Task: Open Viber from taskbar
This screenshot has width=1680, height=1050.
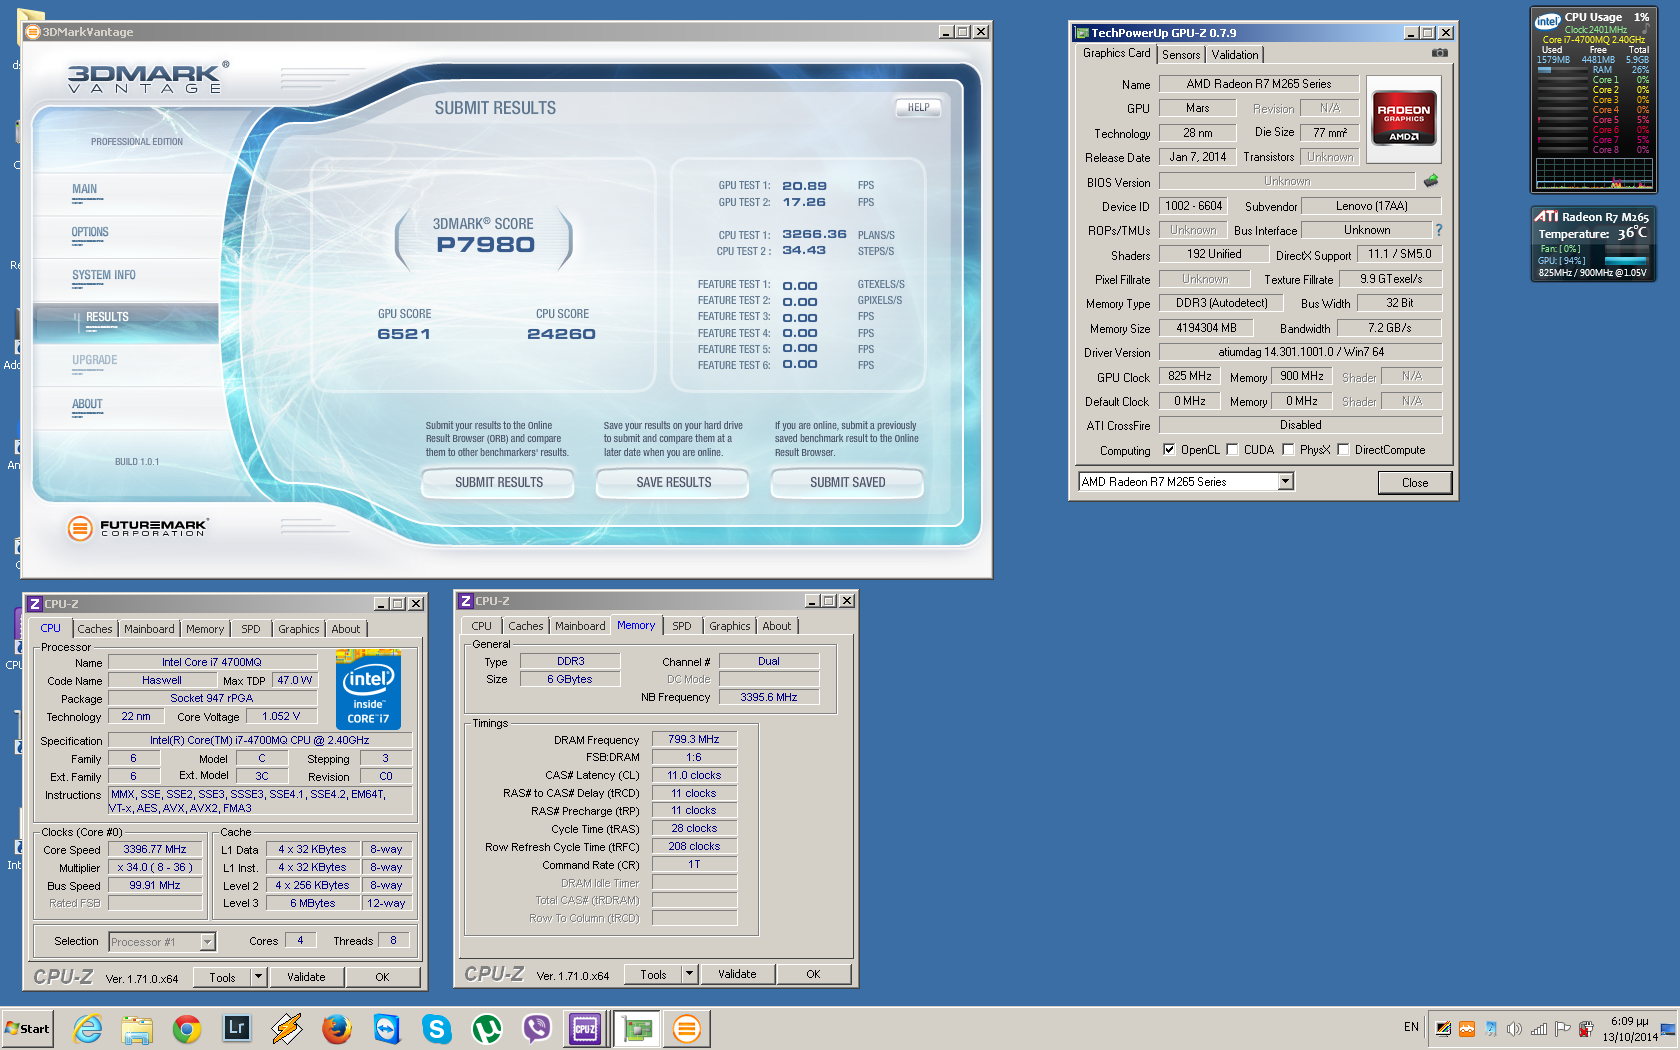Action: pyautogui.click(x=537, y=1028)
